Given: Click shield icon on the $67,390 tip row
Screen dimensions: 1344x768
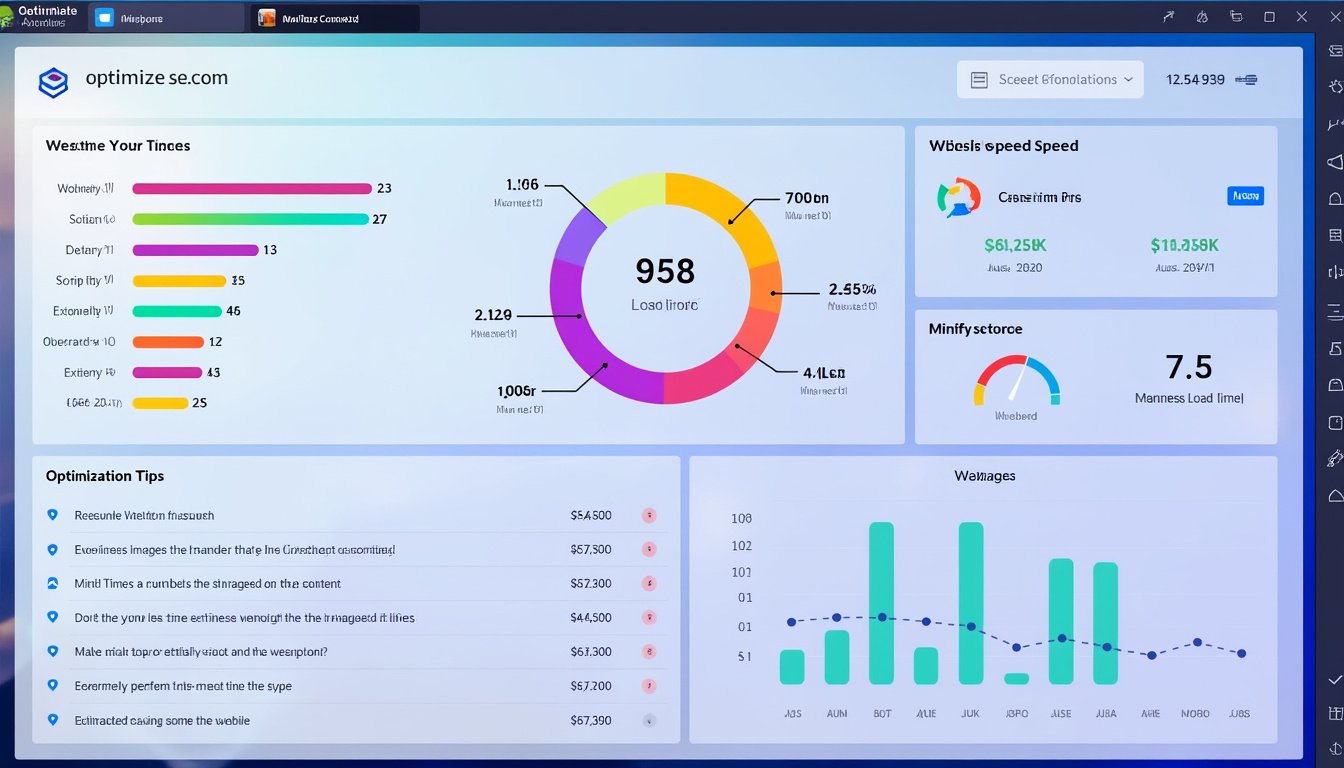Looking at the screenshot, I should (x=53, y=720).
